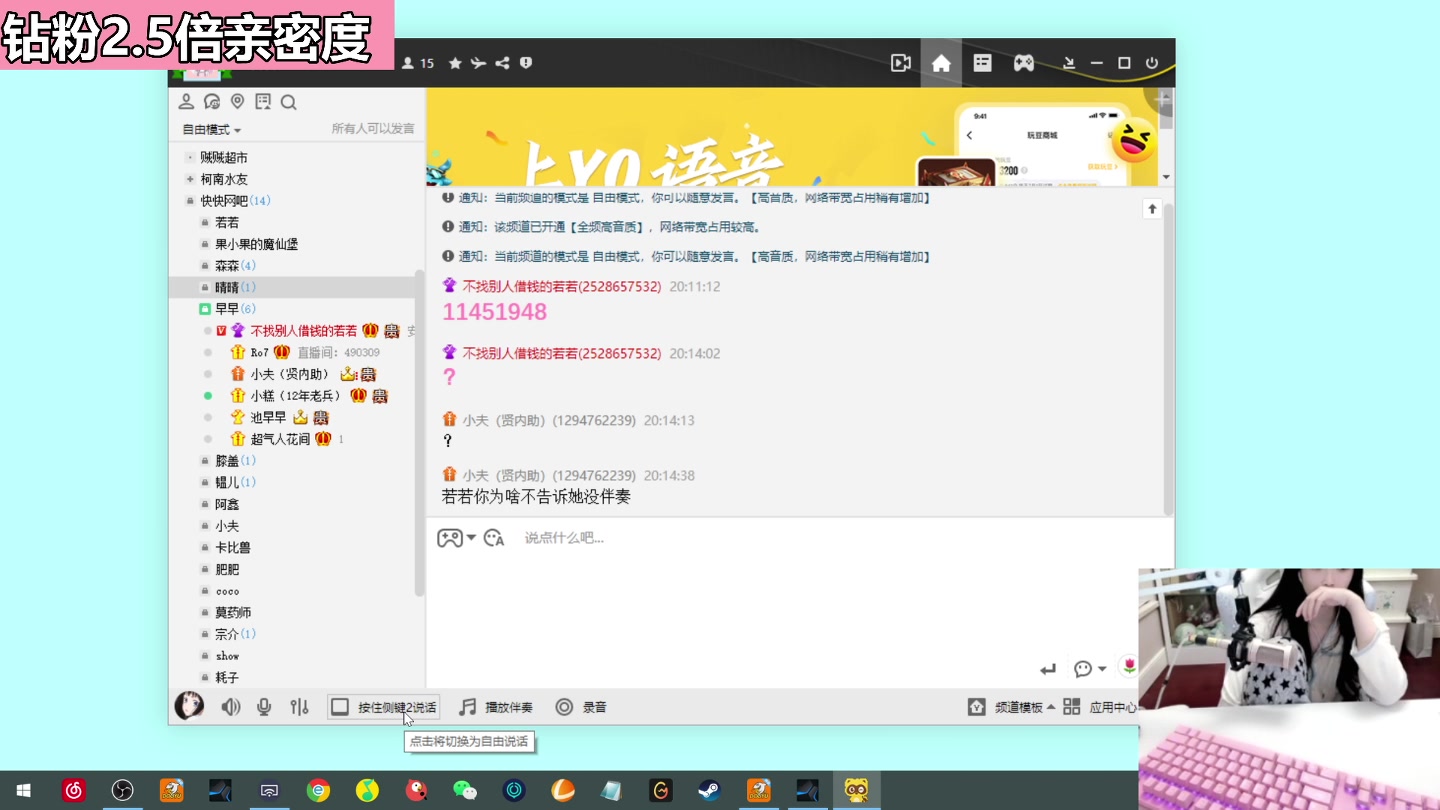Enter the 早早 sub-channel
The width and height of the screenshot is (1440, 810).
[230, 308]
